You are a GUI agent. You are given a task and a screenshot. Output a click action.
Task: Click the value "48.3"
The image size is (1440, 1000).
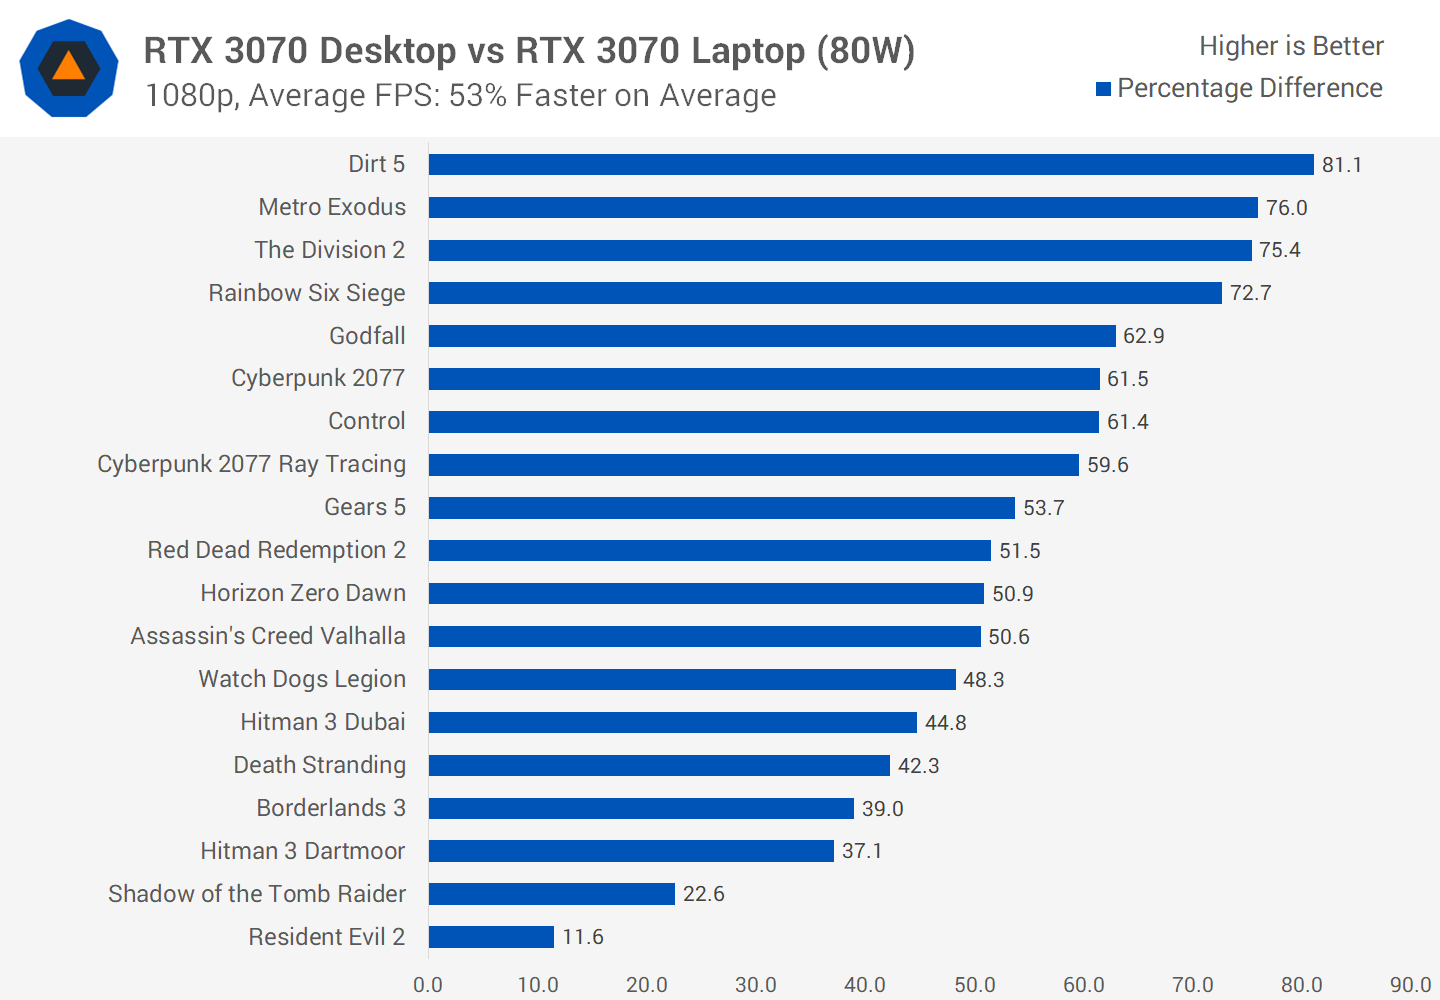click(983, 680)
